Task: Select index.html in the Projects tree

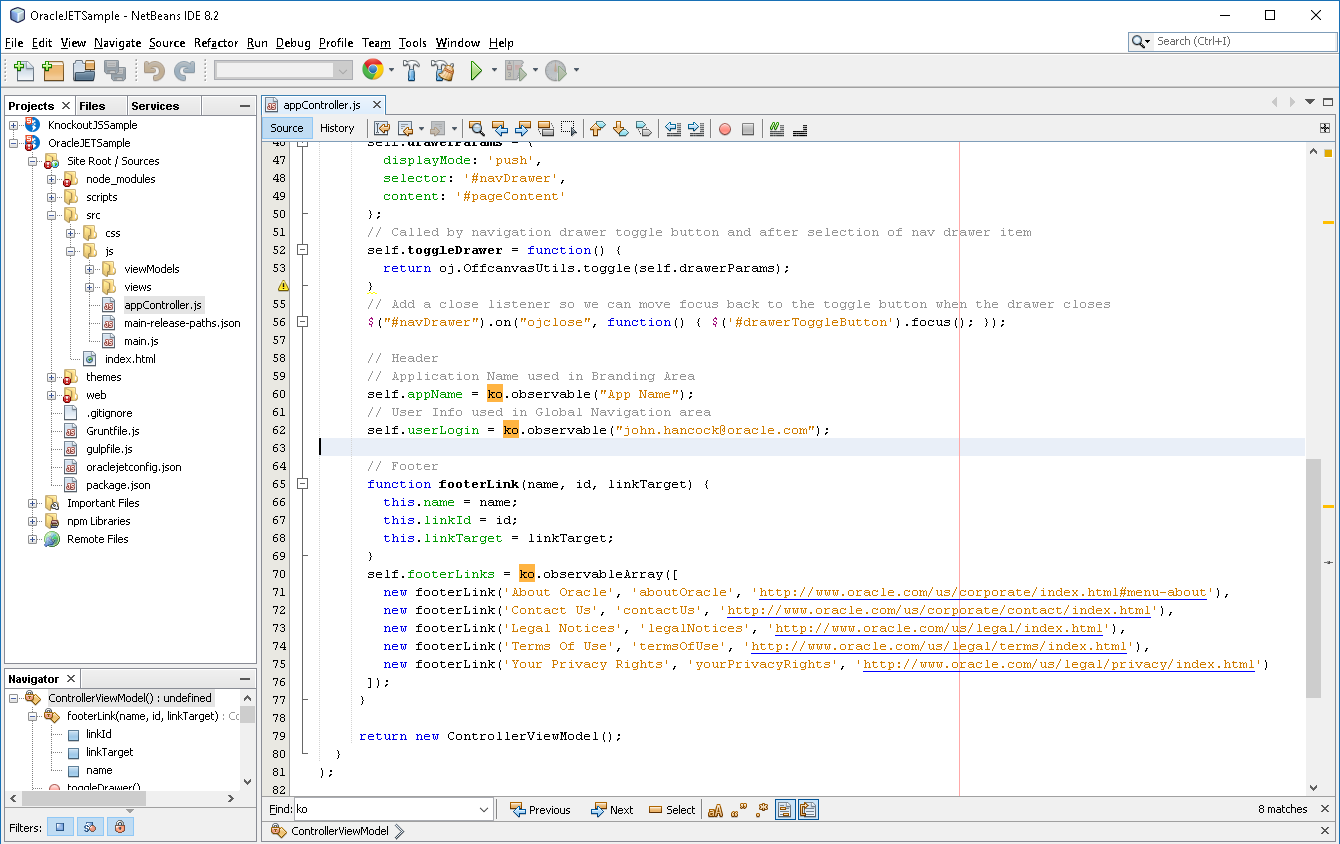Action: [x=130, y=359]
